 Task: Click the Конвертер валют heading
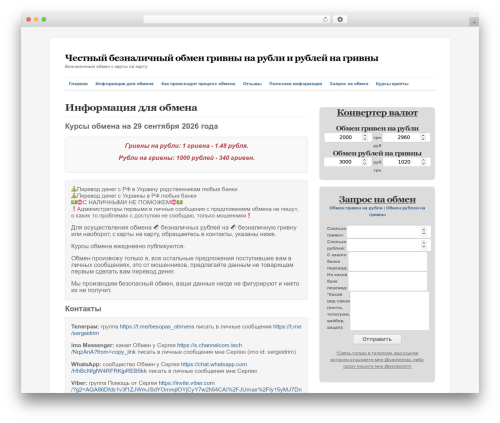coord(377,113)
